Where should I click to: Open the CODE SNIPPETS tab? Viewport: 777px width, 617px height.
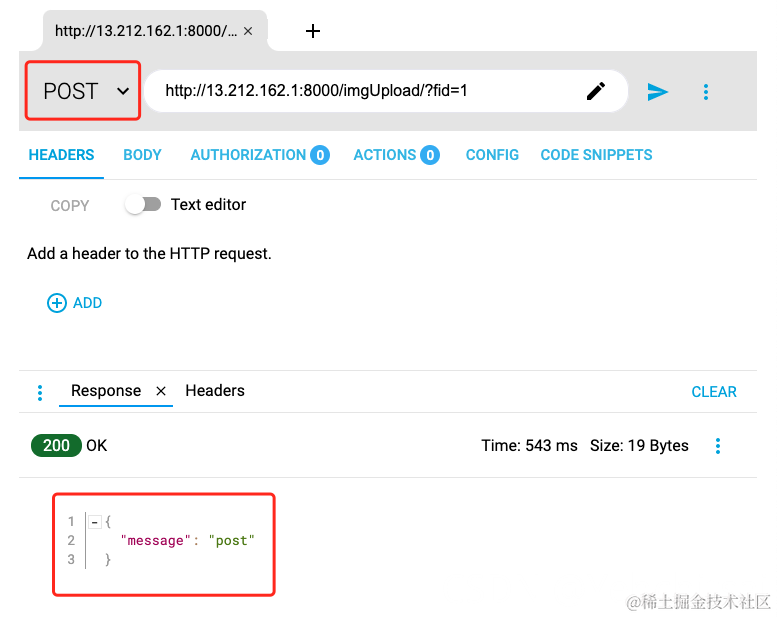coord(596,155)
